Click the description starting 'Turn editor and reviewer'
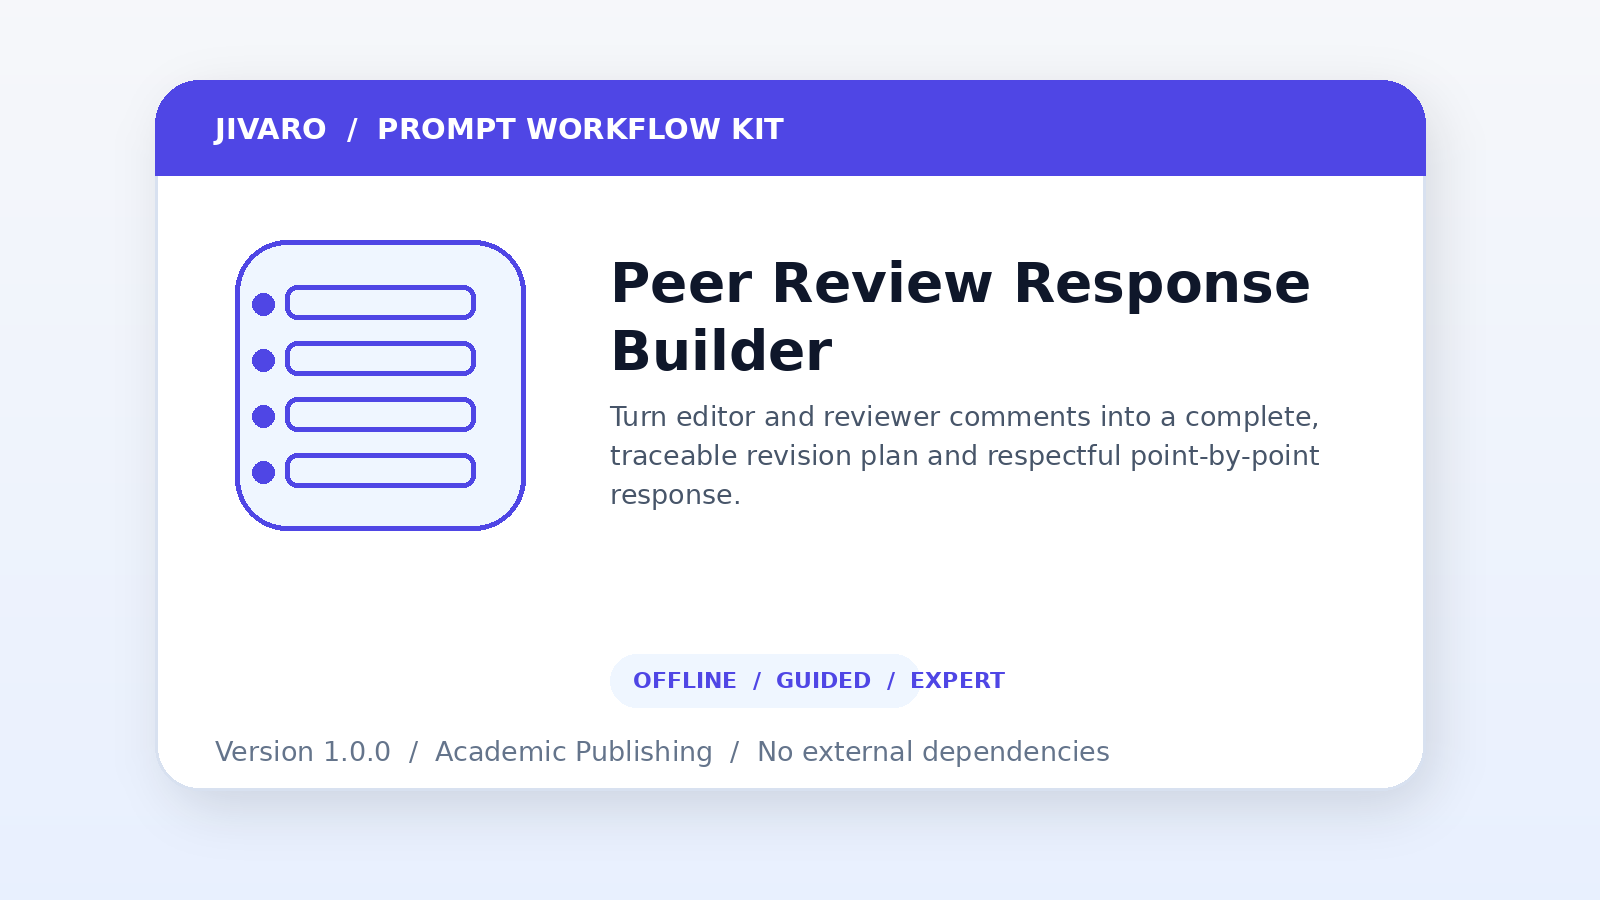 [965, 456]
